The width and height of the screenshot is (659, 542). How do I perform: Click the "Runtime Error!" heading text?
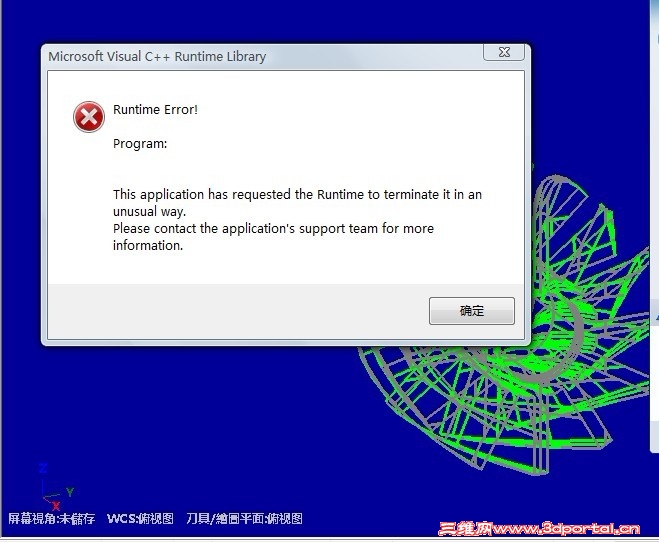pos(155,110)
